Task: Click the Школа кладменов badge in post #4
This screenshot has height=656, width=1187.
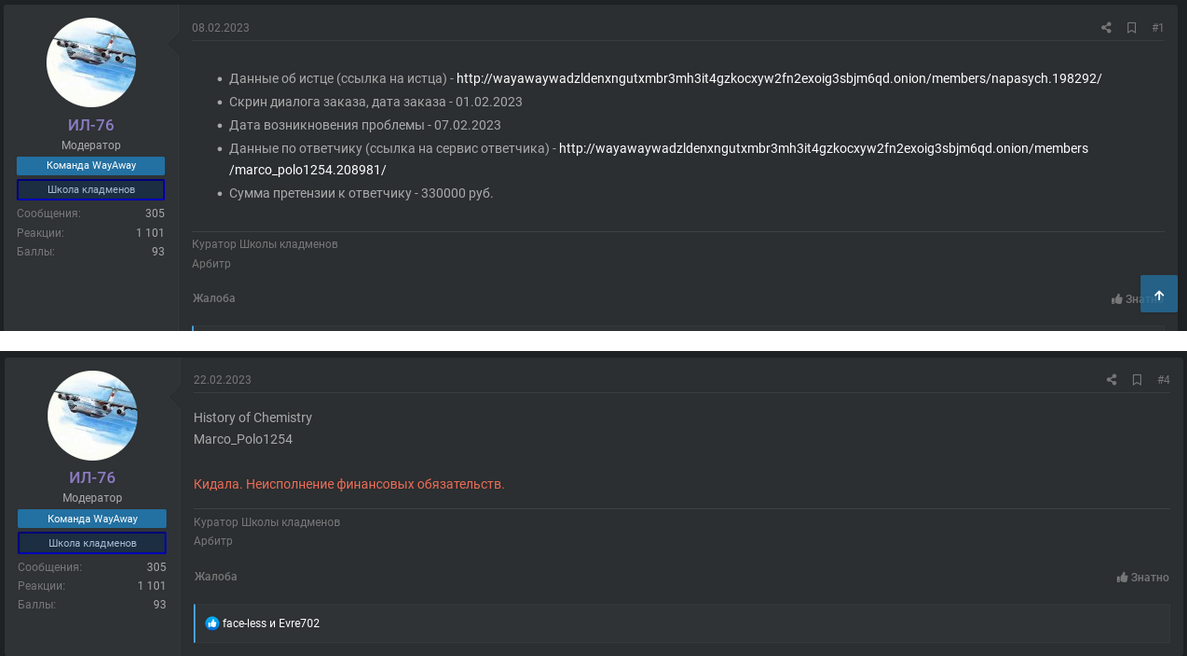Action: (92, 543)
